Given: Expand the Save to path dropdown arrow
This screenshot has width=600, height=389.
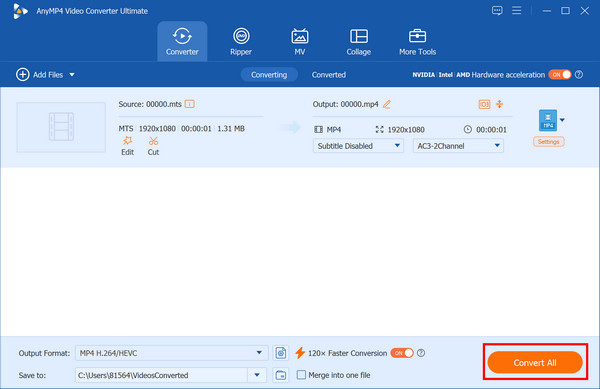Looking at the screenshot, I should click(x=257, y=375).
